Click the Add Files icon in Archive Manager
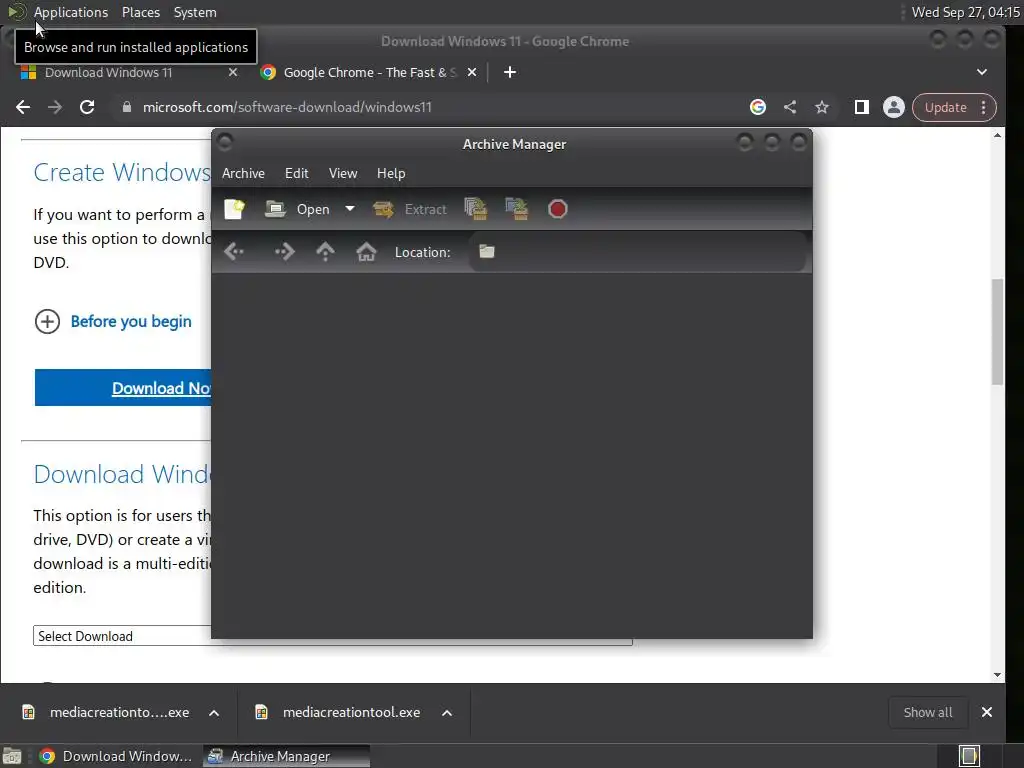This screenshot has width=1024, height=768. (476, 209)
